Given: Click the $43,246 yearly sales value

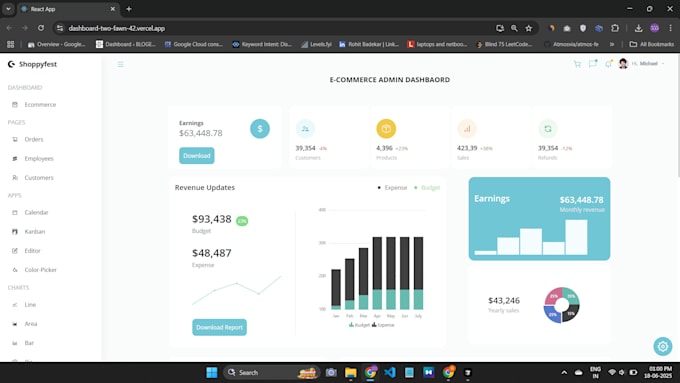Looking at the screenshot, I should [504, 301].
